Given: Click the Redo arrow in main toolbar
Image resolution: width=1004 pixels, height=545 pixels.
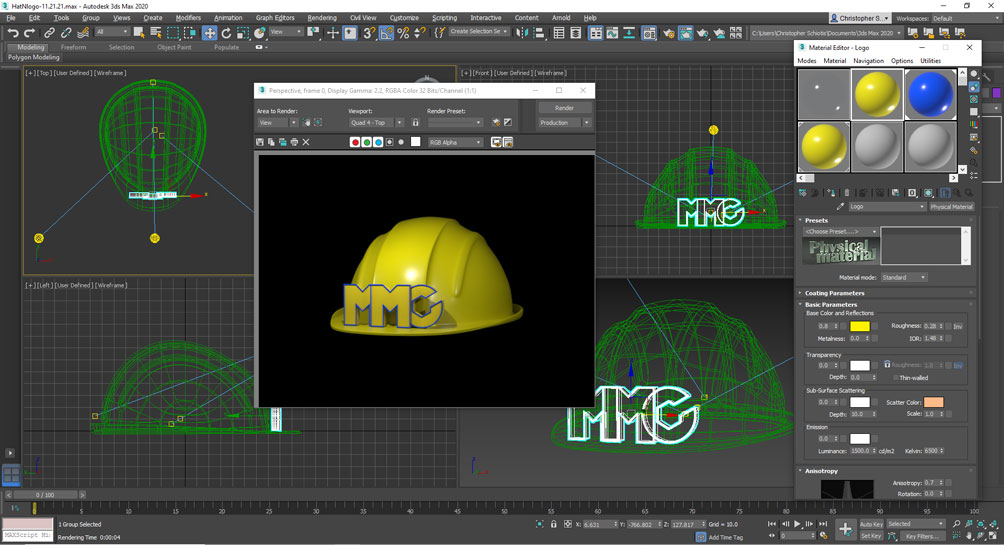Looking at the screenshot, I should pyautogui.click(x=29, y=33).
